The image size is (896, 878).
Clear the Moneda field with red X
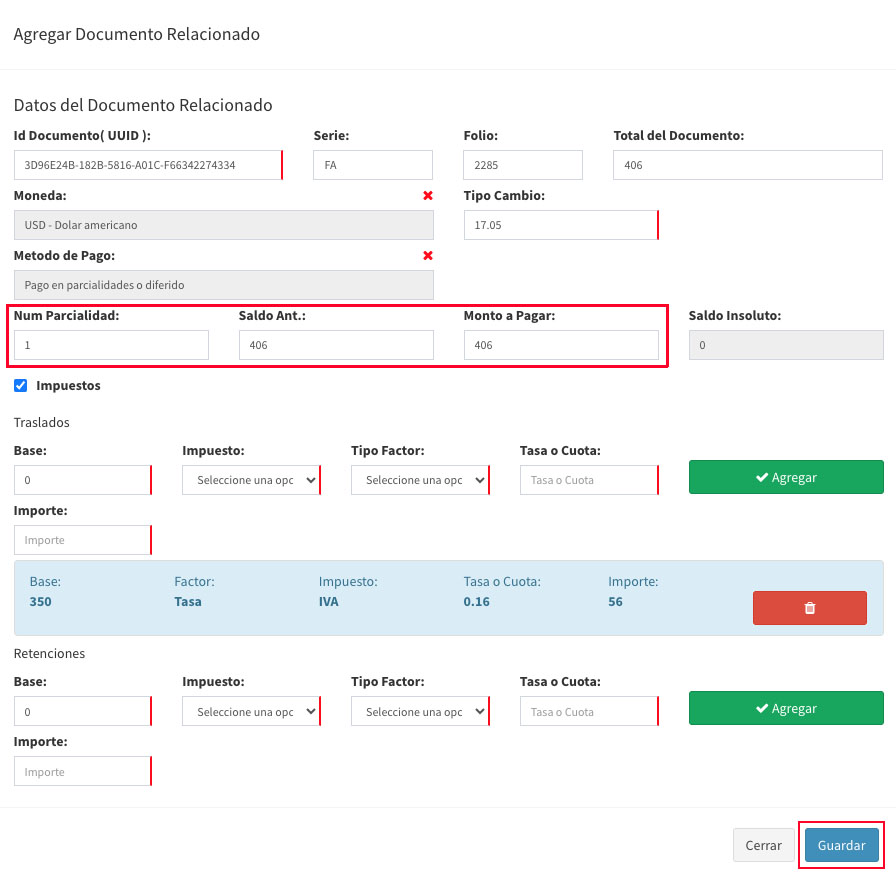pyautogui.click(x=427, y=195)
